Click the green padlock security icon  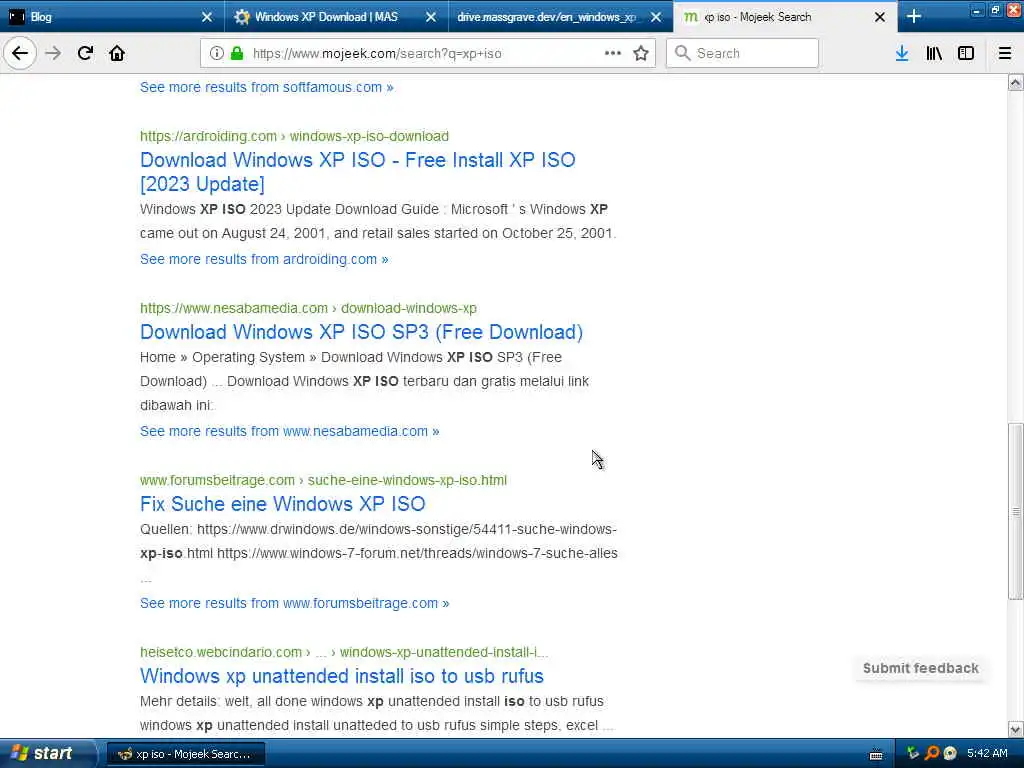coord(237,53)
